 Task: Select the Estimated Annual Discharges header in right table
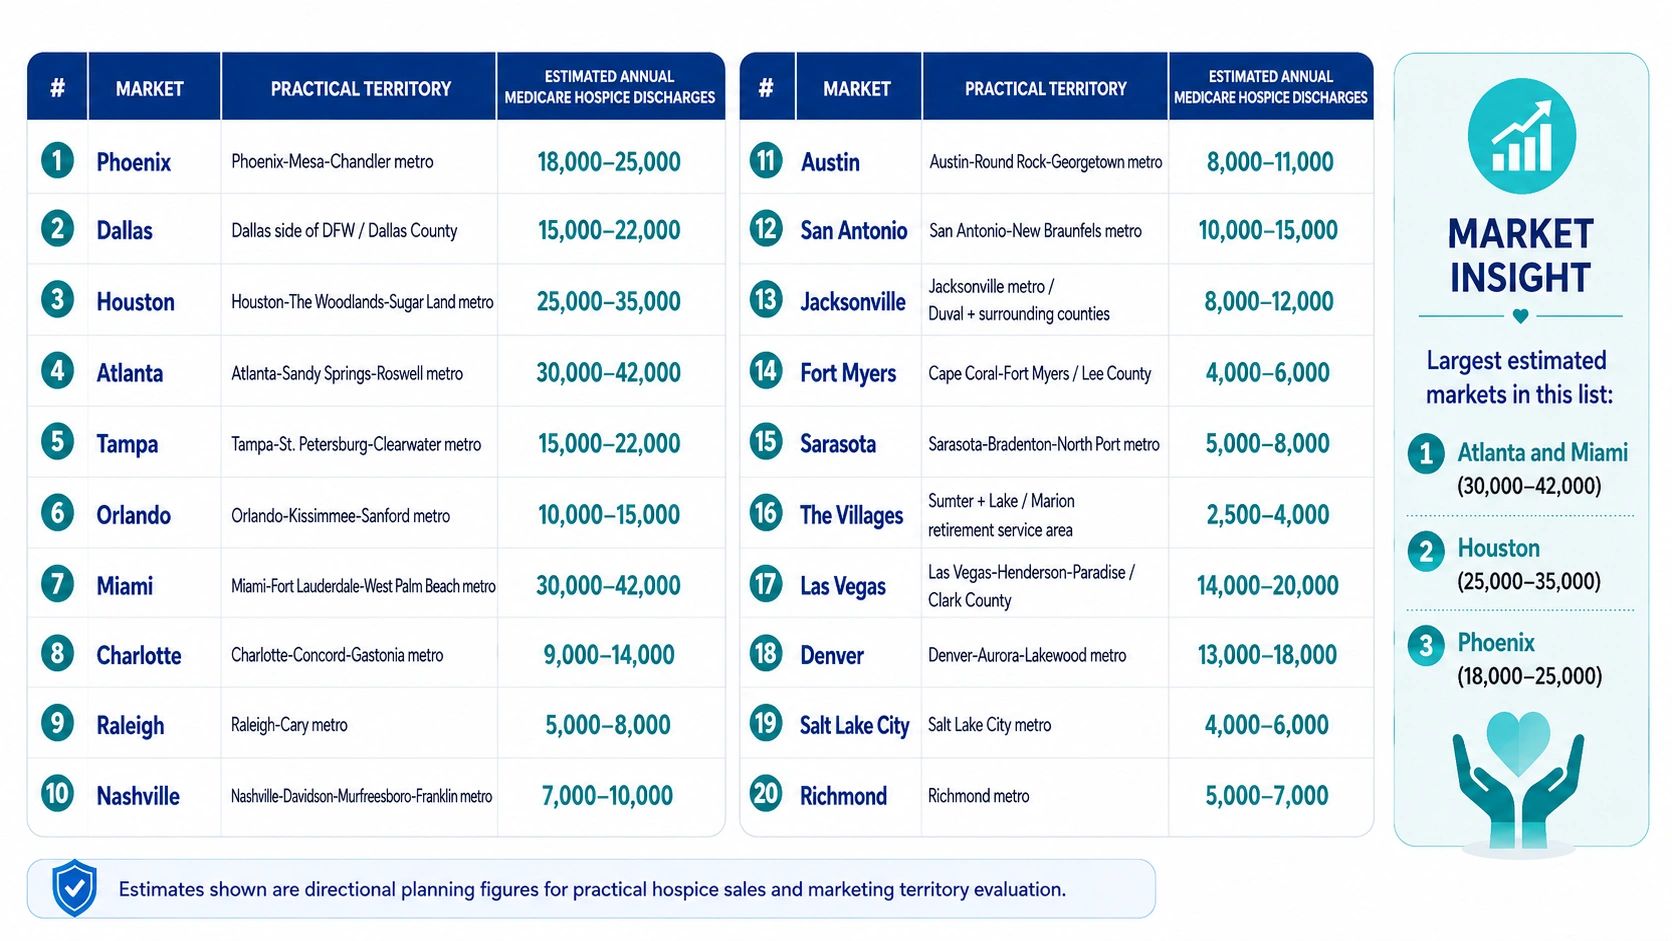[1270, 87]
